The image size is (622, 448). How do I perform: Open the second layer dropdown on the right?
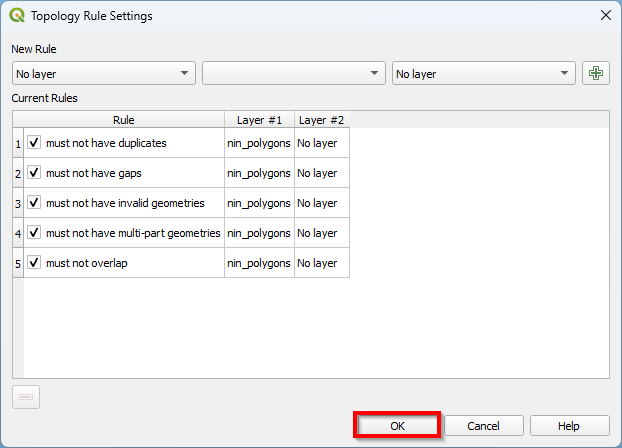click(483, 73)
